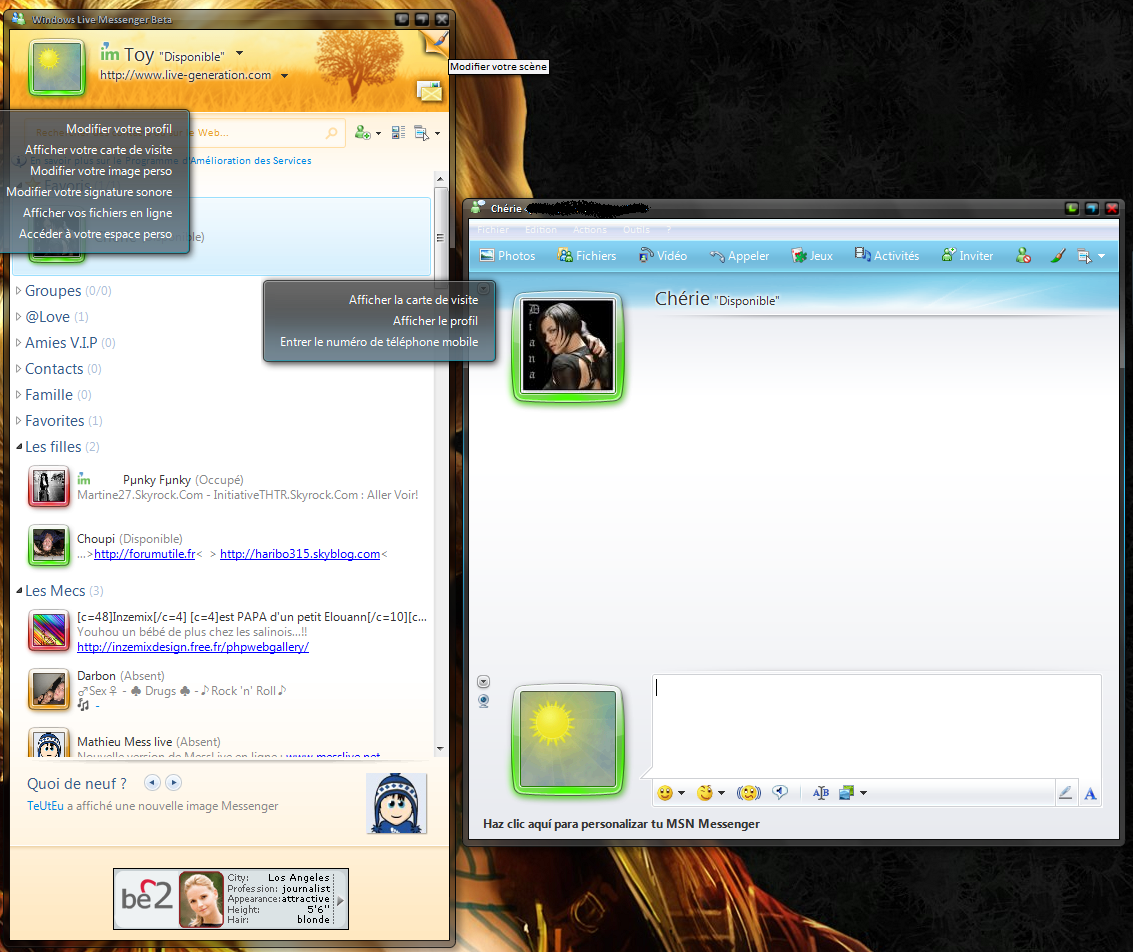
Task: Open the forumutile.fr link
Action: coord(145,554)
